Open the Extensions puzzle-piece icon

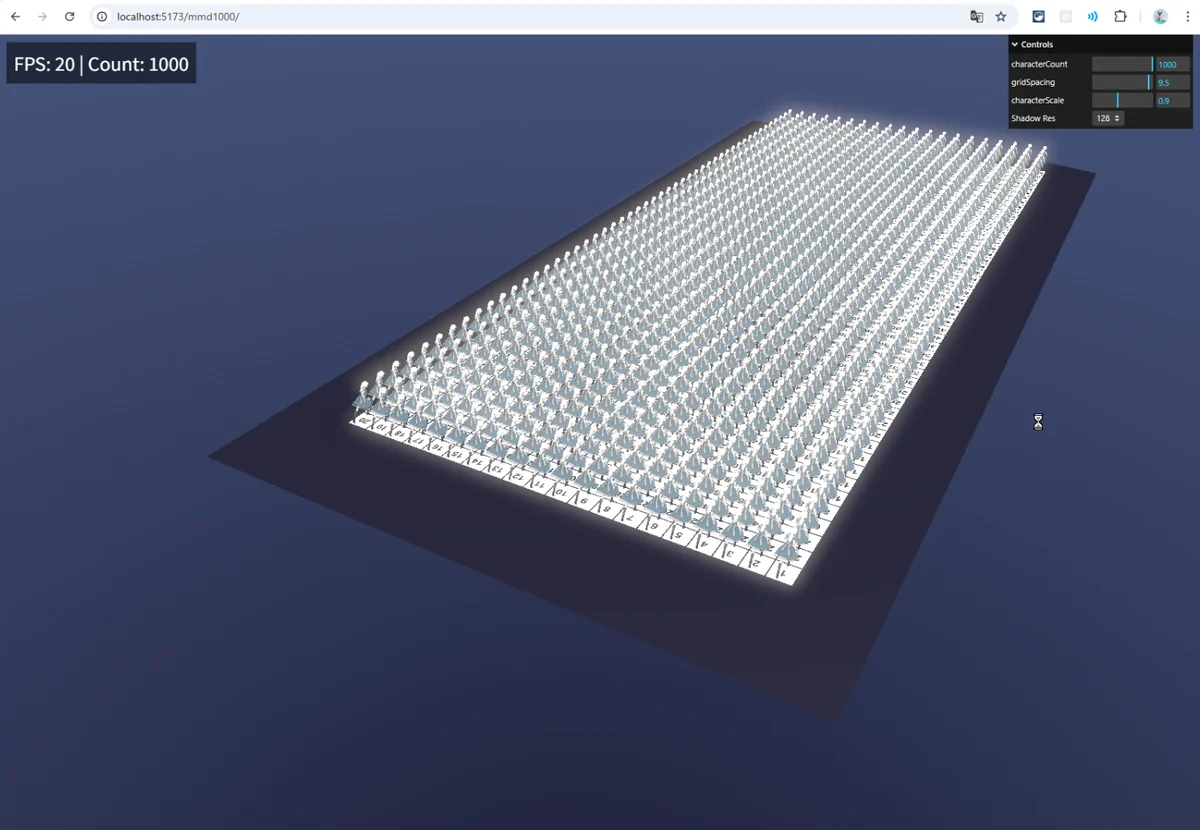[x=1120, y=17]
